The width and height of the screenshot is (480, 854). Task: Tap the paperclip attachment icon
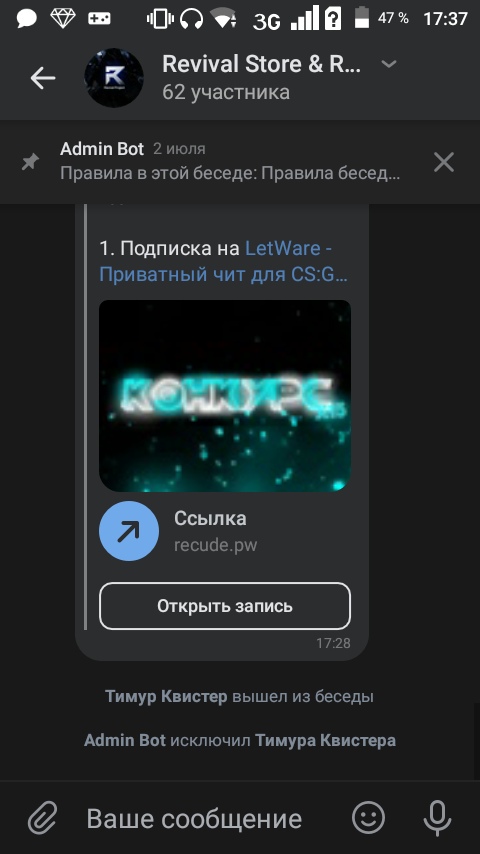(42, 818)
